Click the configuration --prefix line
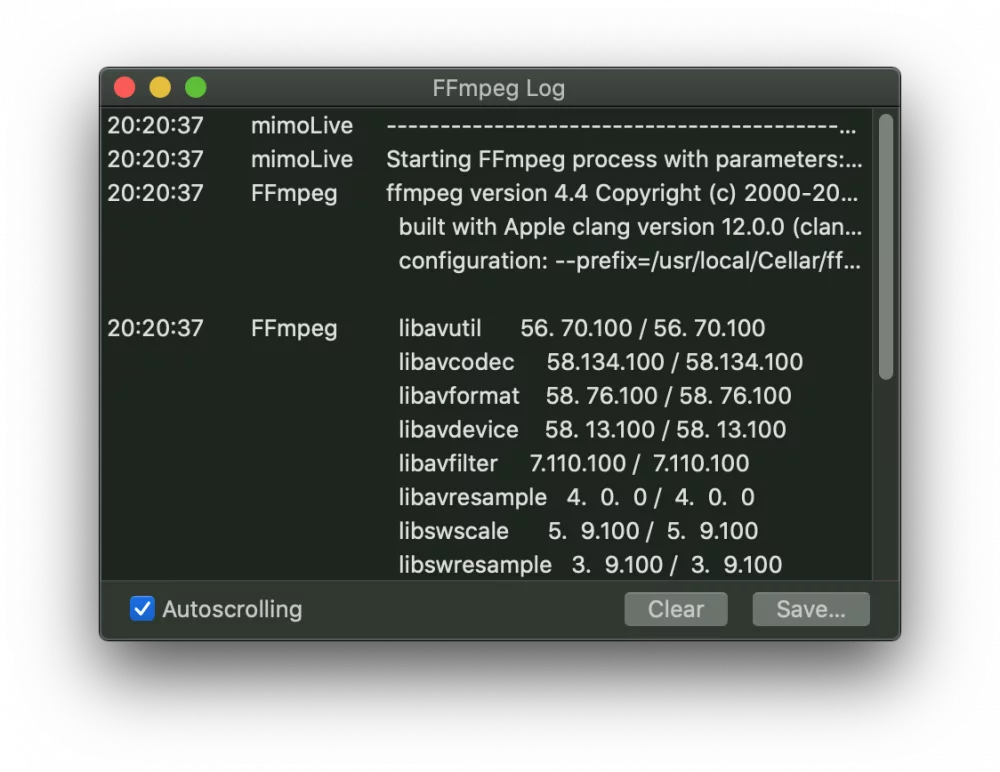 click(630, 261)
